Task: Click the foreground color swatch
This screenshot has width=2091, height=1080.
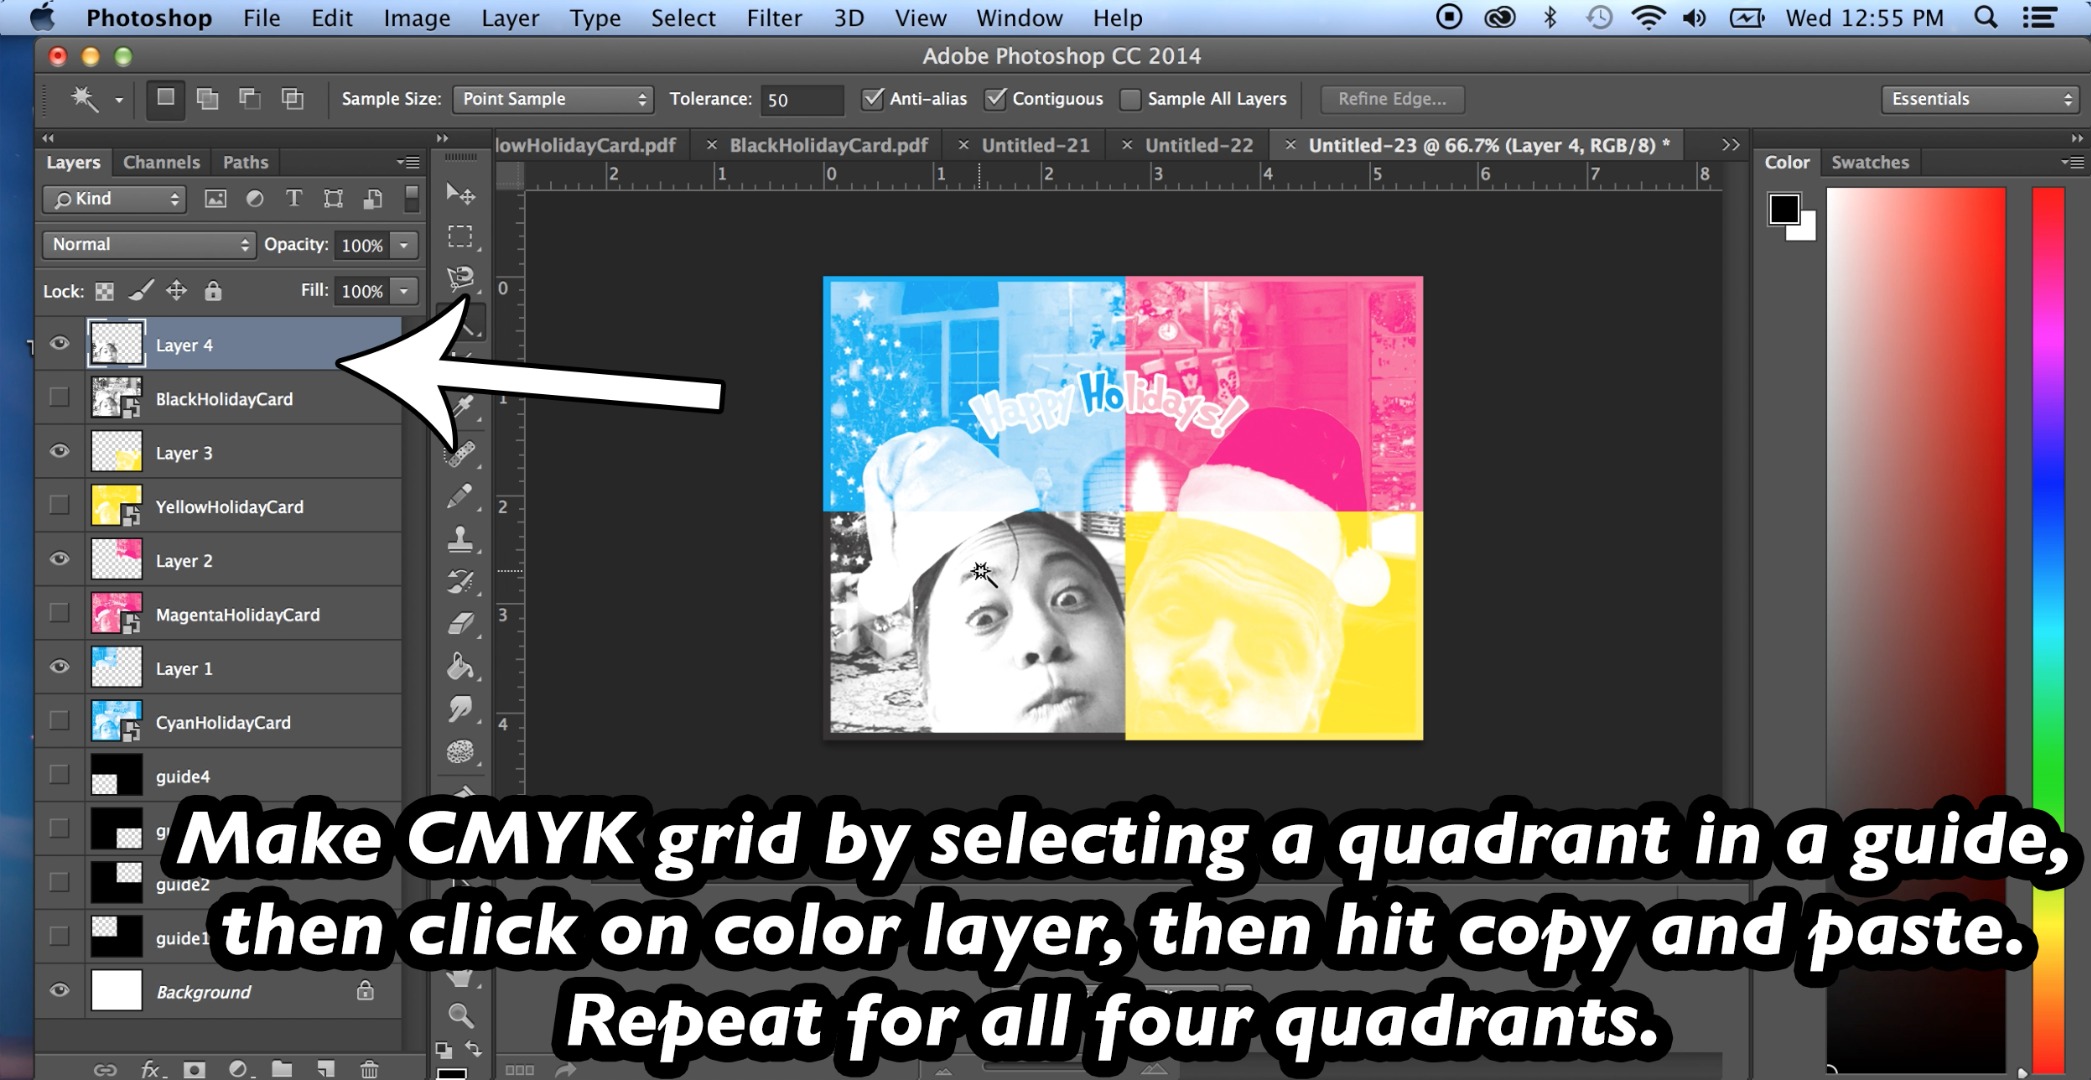Action: click(1784, 207)
